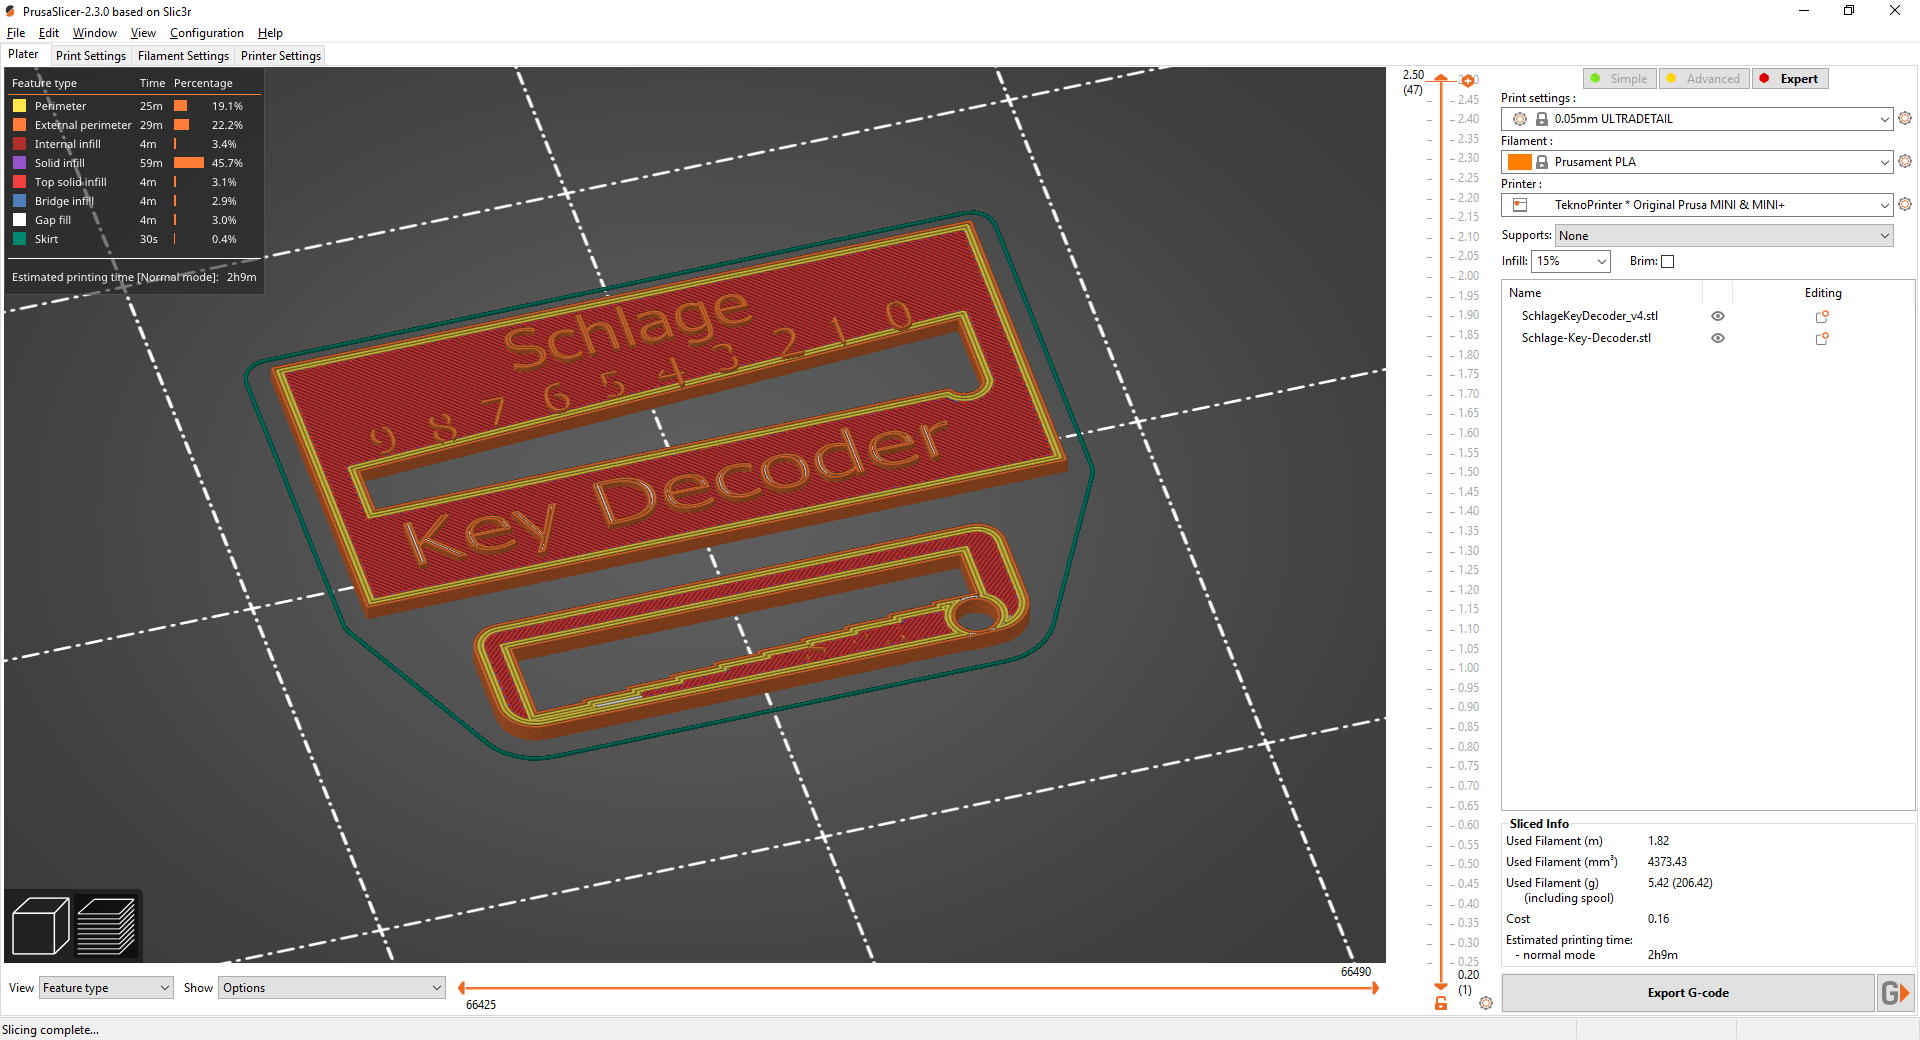
Task: Open the File menu
Action: [16, 33]
